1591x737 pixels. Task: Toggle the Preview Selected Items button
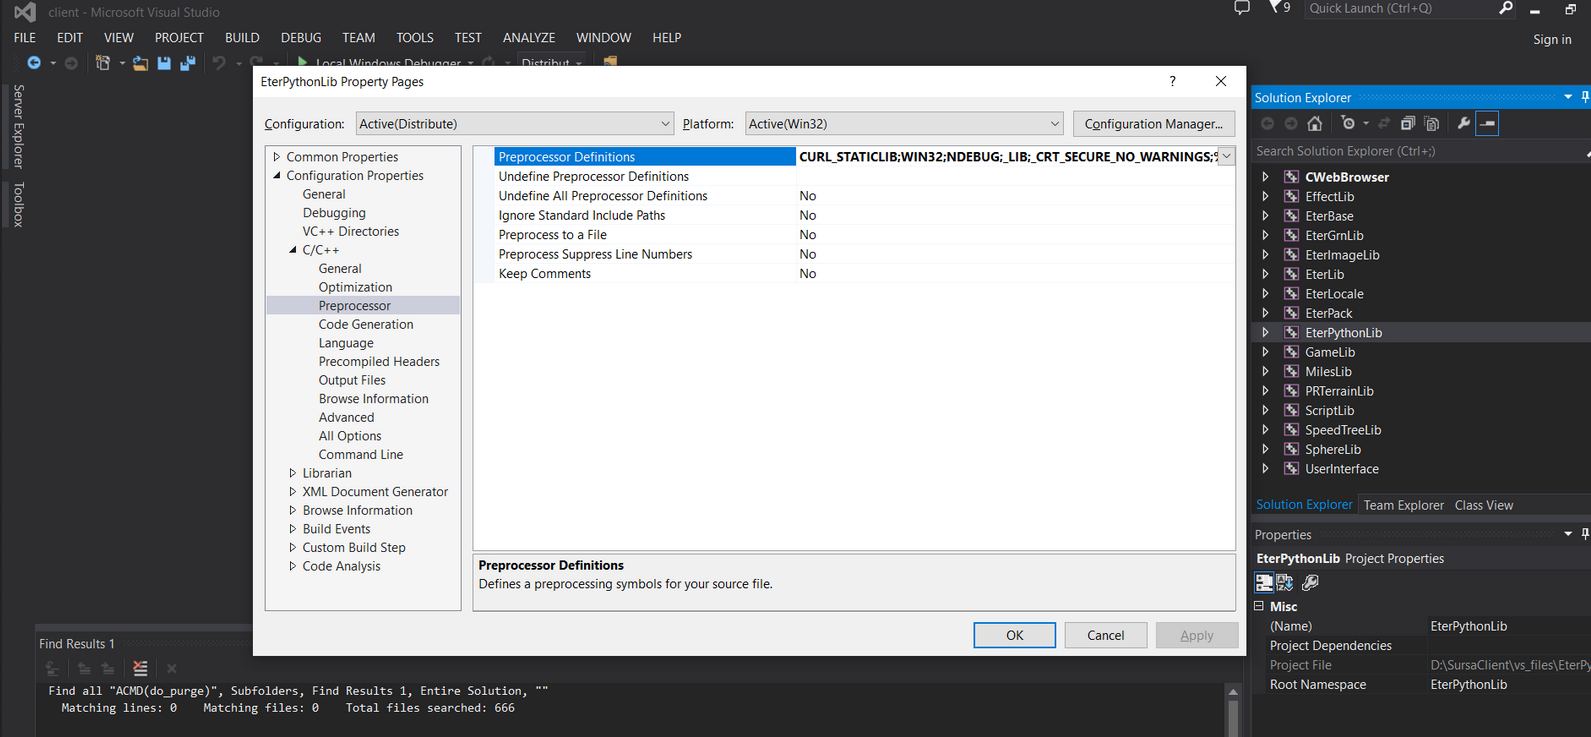[1488, 124]
